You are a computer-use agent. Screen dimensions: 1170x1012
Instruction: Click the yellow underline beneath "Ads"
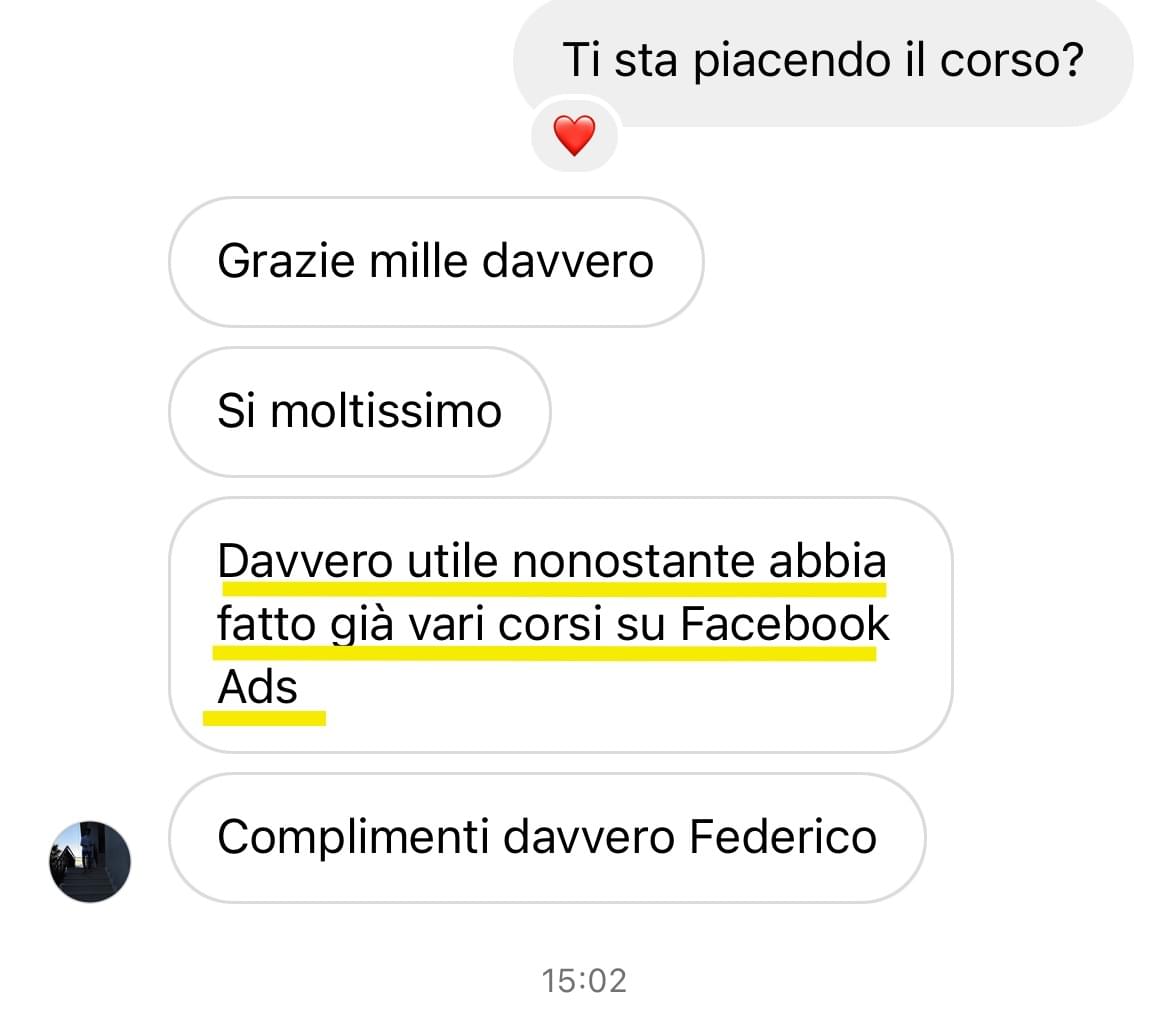(x=264, y=718)
